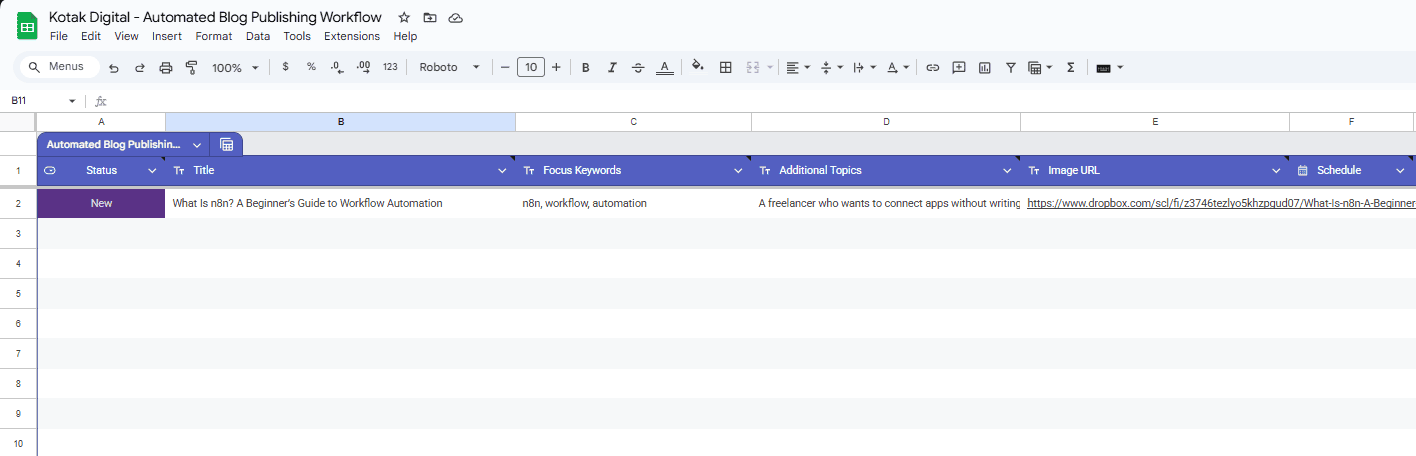Image resolution: width=1416 pixels, height=456 pixels.
Task: Open the functions sigma menu
Action: [x=1070, y=67]
